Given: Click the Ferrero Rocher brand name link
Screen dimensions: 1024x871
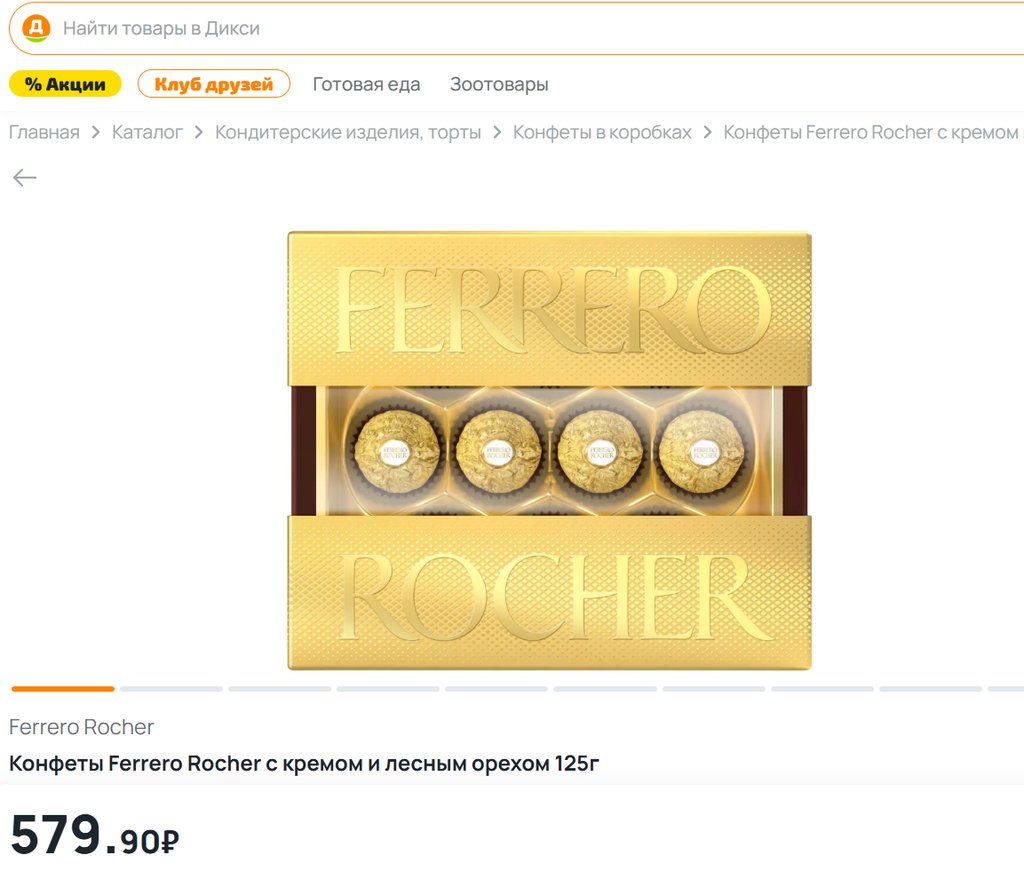Looking at the screenshot, I should (x=82, y=727).
